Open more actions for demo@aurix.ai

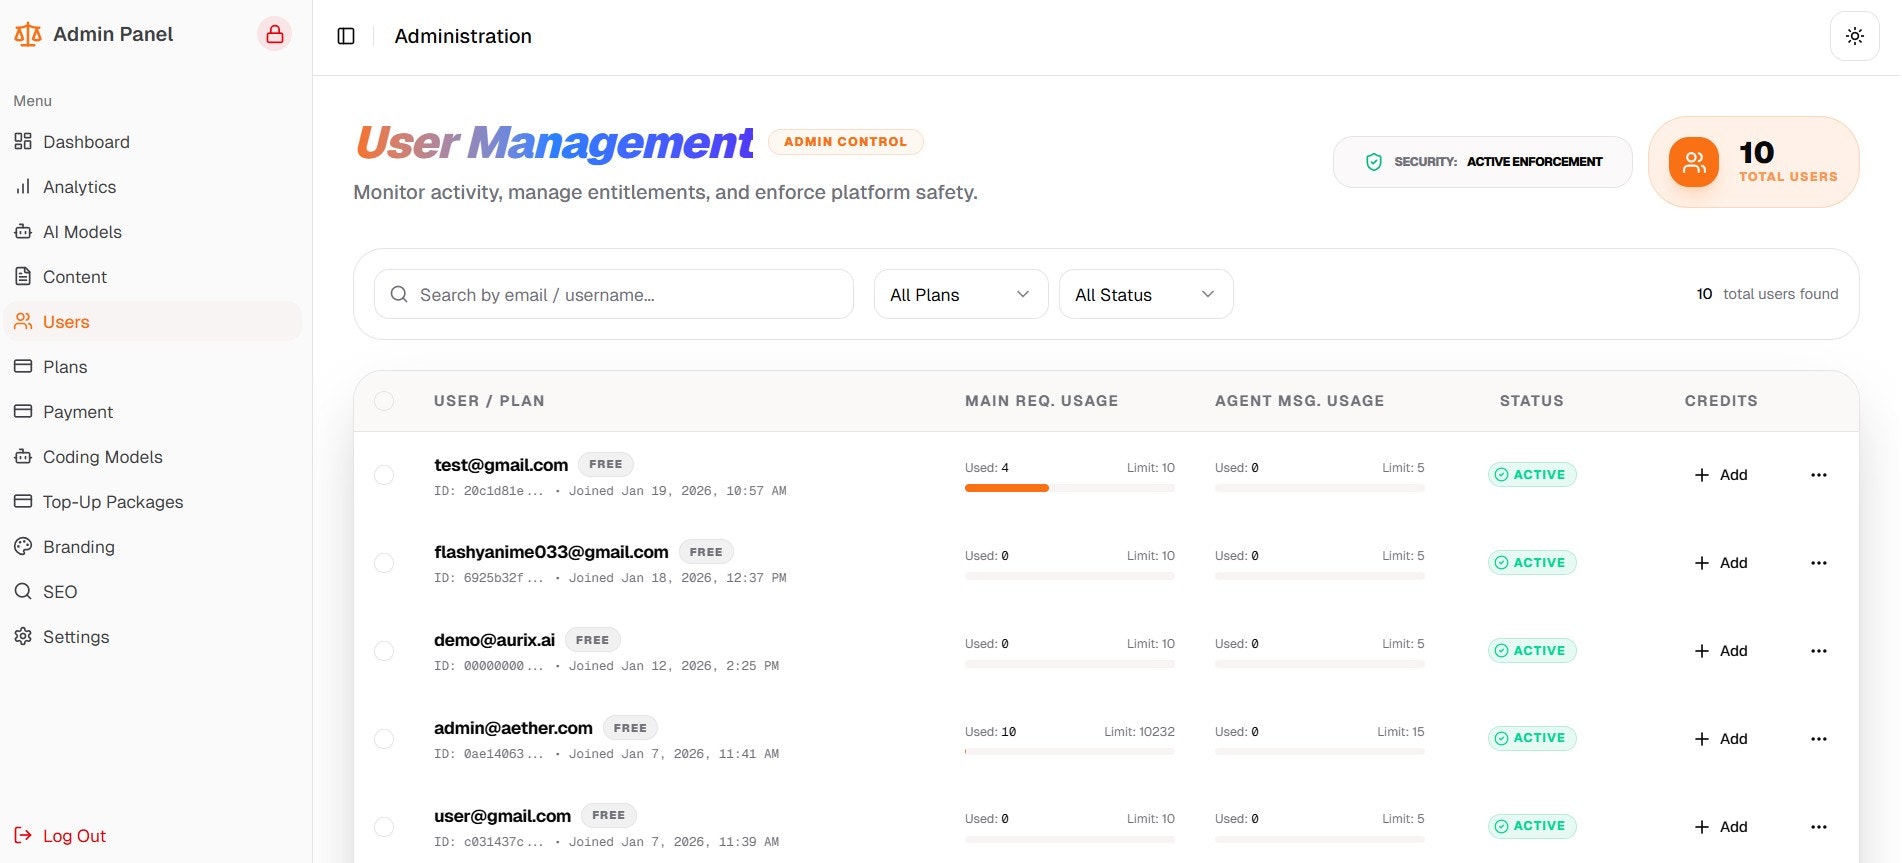pyautogui.click(x=1819, y=651)
